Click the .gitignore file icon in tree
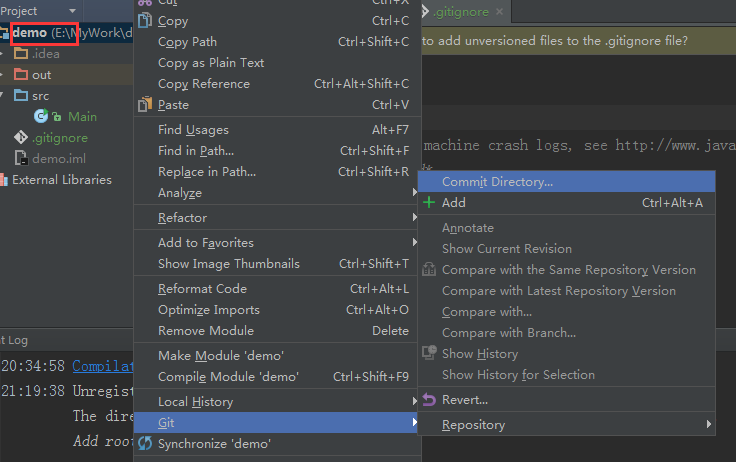736x462 pixels. [21, 138]
